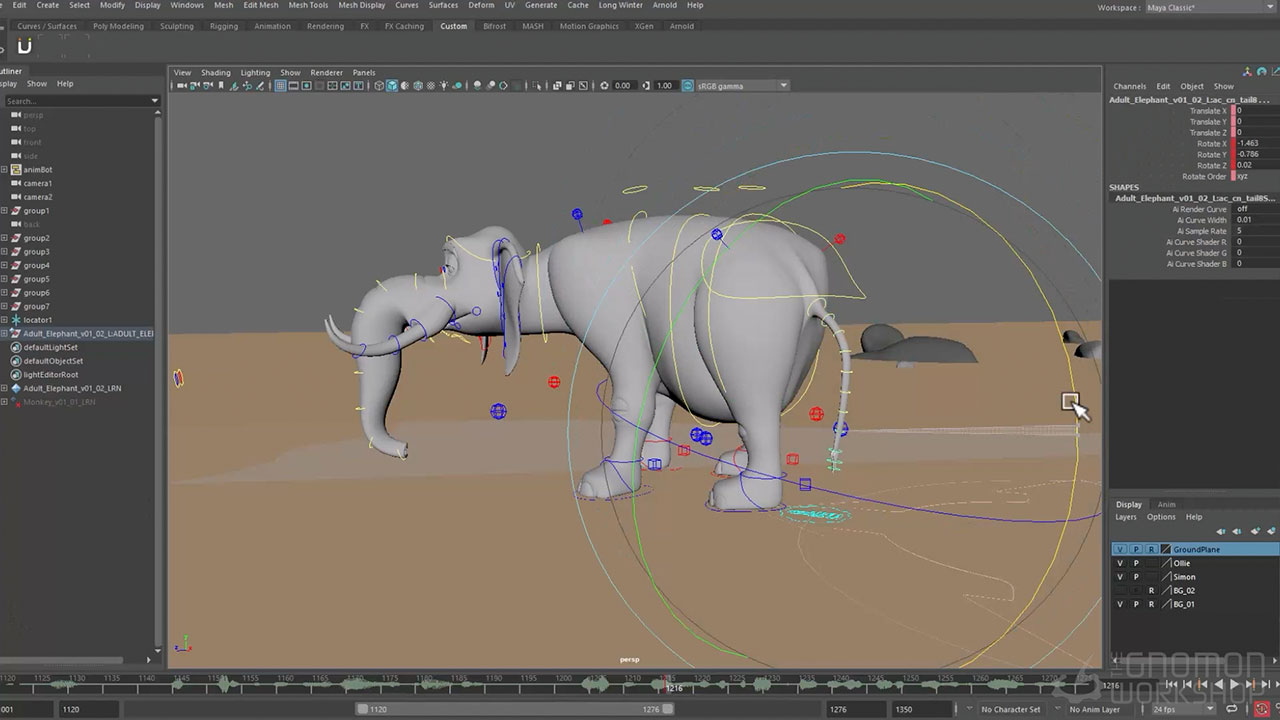The height and width of the screenshot is (720, 1280).
Task: Select the Anim layer tab
Action: pos(1166,504)
